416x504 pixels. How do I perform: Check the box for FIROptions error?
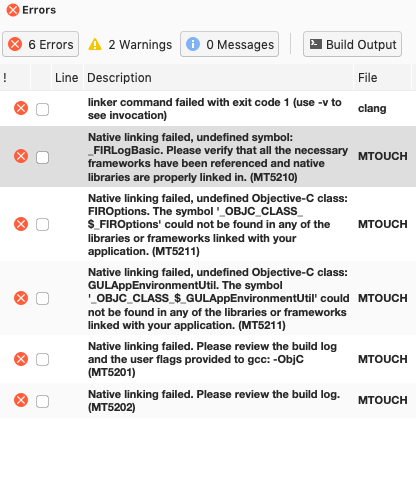42,225
